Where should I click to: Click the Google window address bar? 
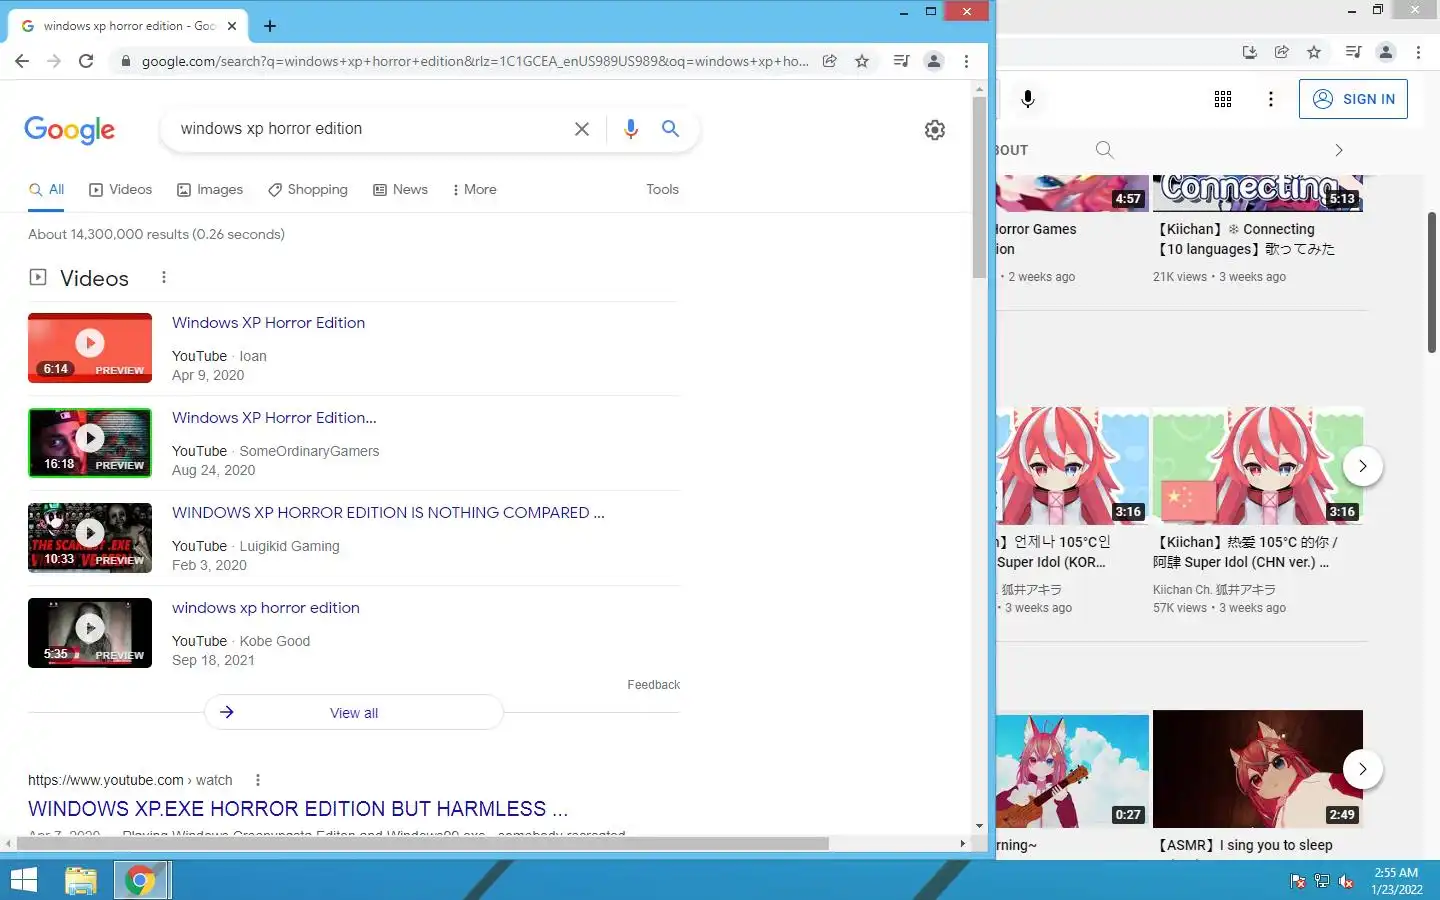click(475, 61)
